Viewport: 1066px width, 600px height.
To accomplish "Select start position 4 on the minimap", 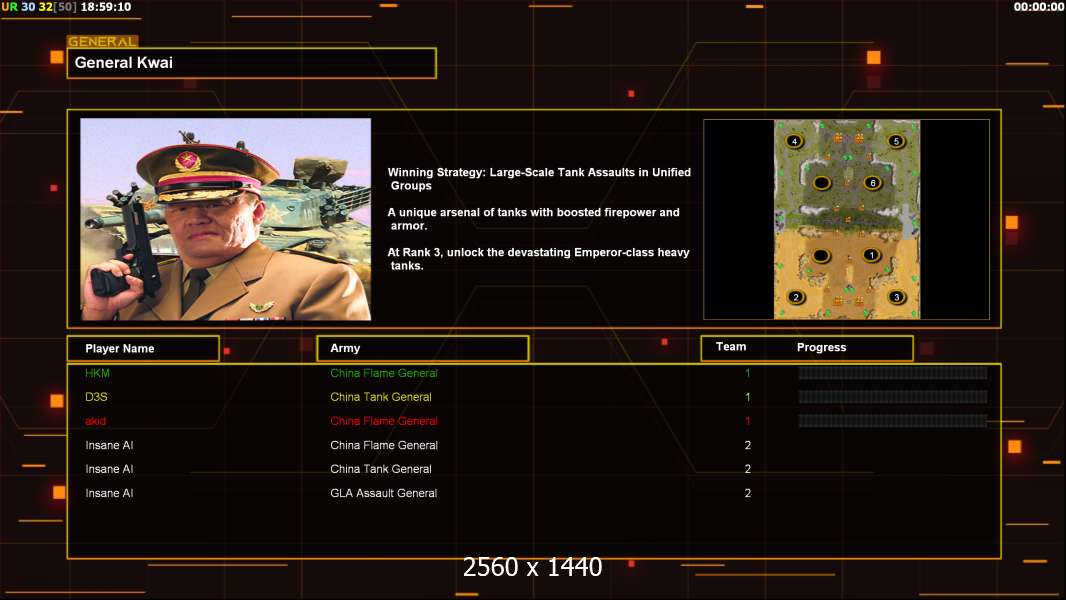I will (x=794, y=141).
